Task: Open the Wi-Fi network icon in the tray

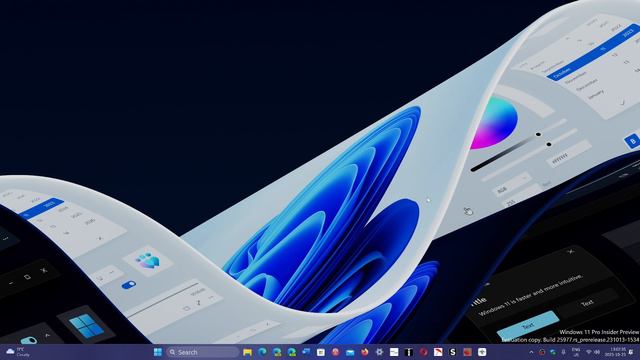Action: (x=589, y=352)
